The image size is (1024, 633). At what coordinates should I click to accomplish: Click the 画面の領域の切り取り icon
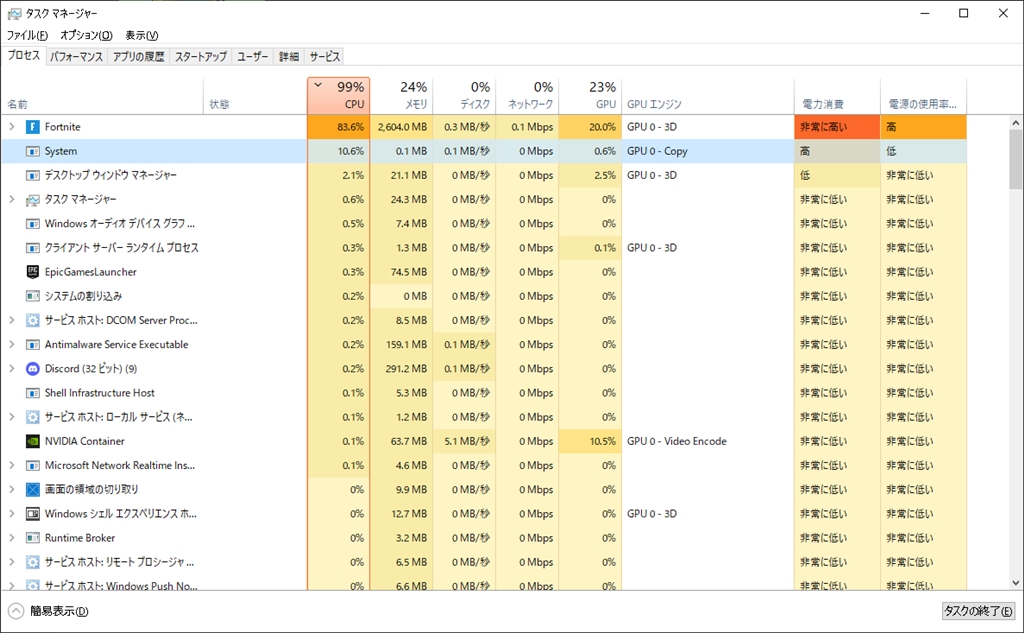coord(32,490)
